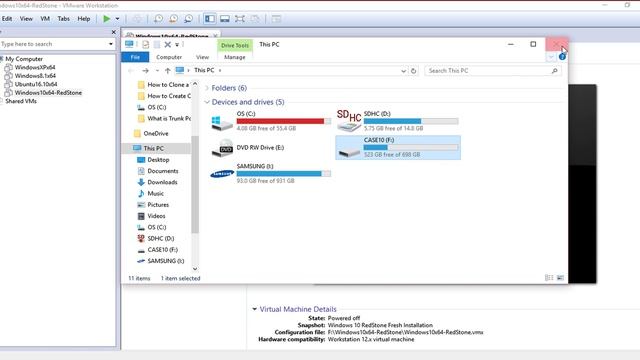Collapse the Virtual Machine Details section

click(254, 309)
